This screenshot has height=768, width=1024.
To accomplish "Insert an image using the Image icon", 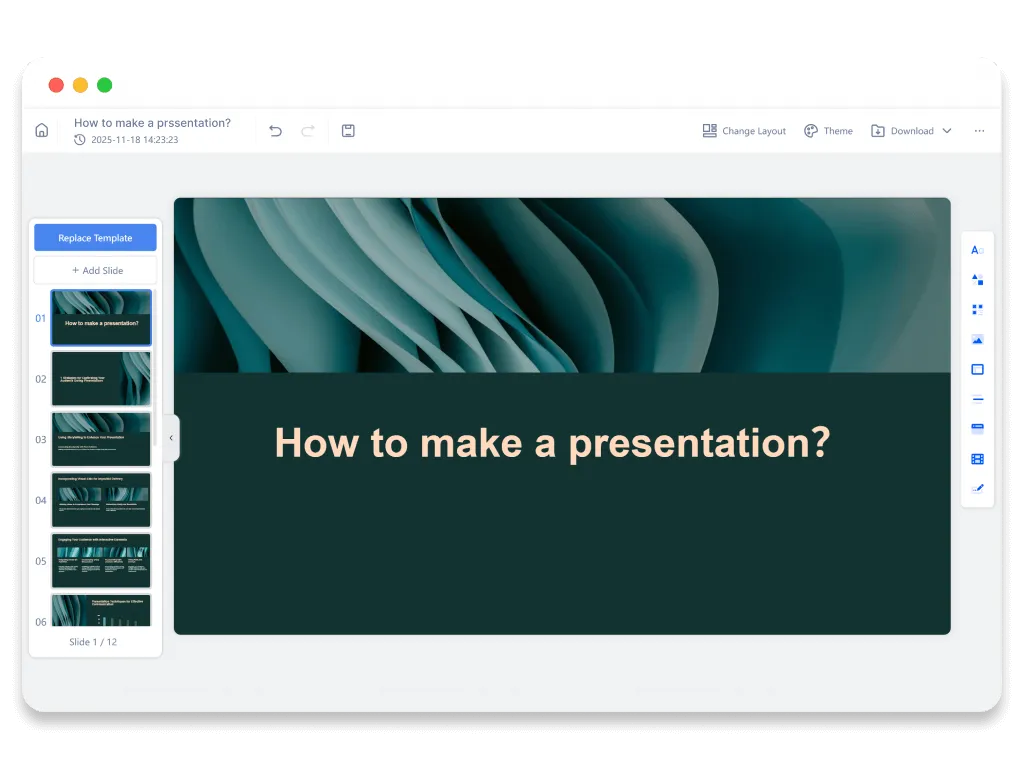I will tap(977, 339).
